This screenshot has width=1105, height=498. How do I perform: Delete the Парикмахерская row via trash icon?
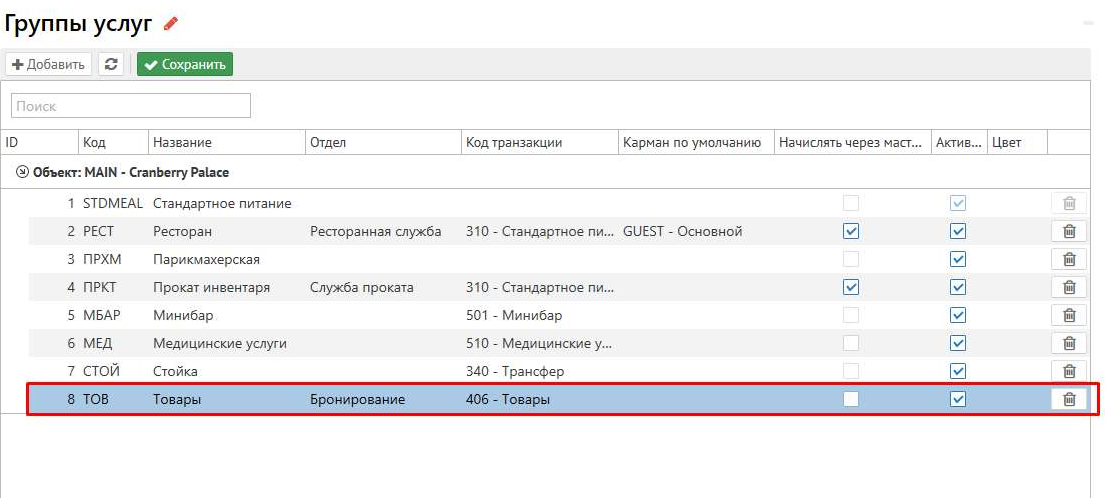pyautogui.click(x=1068, y=259)
